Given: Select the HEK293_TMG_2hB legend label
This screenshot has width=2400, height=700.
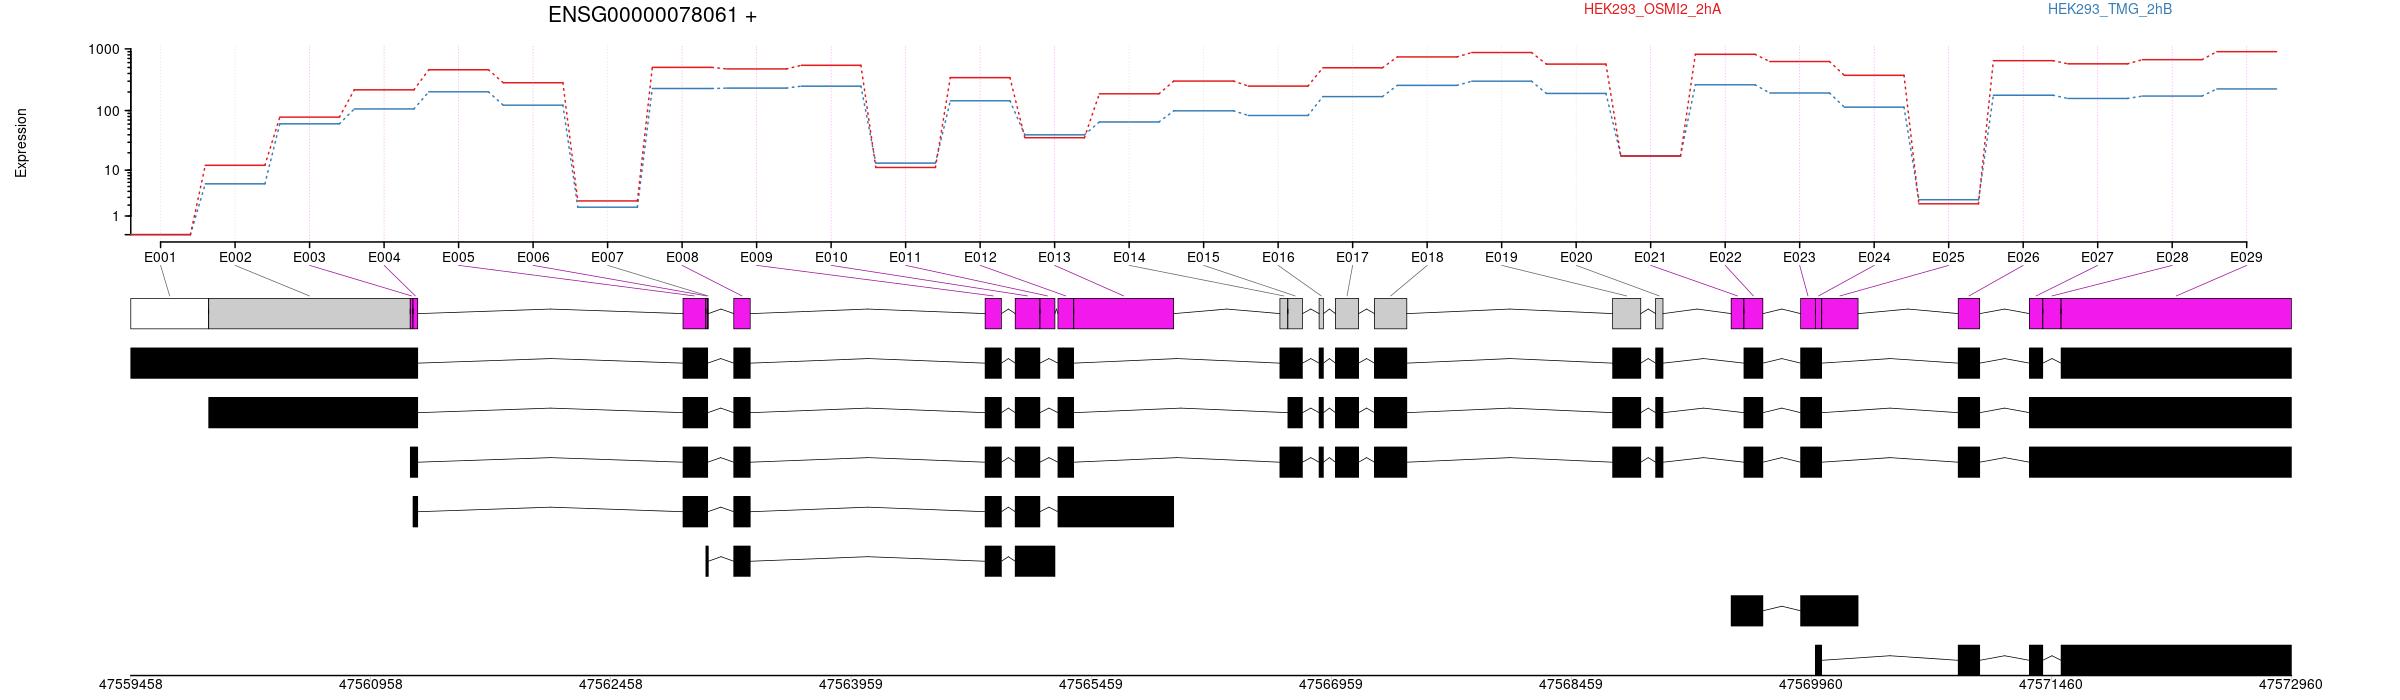Looking at the screenshot, I should [x=2110, y=9].
